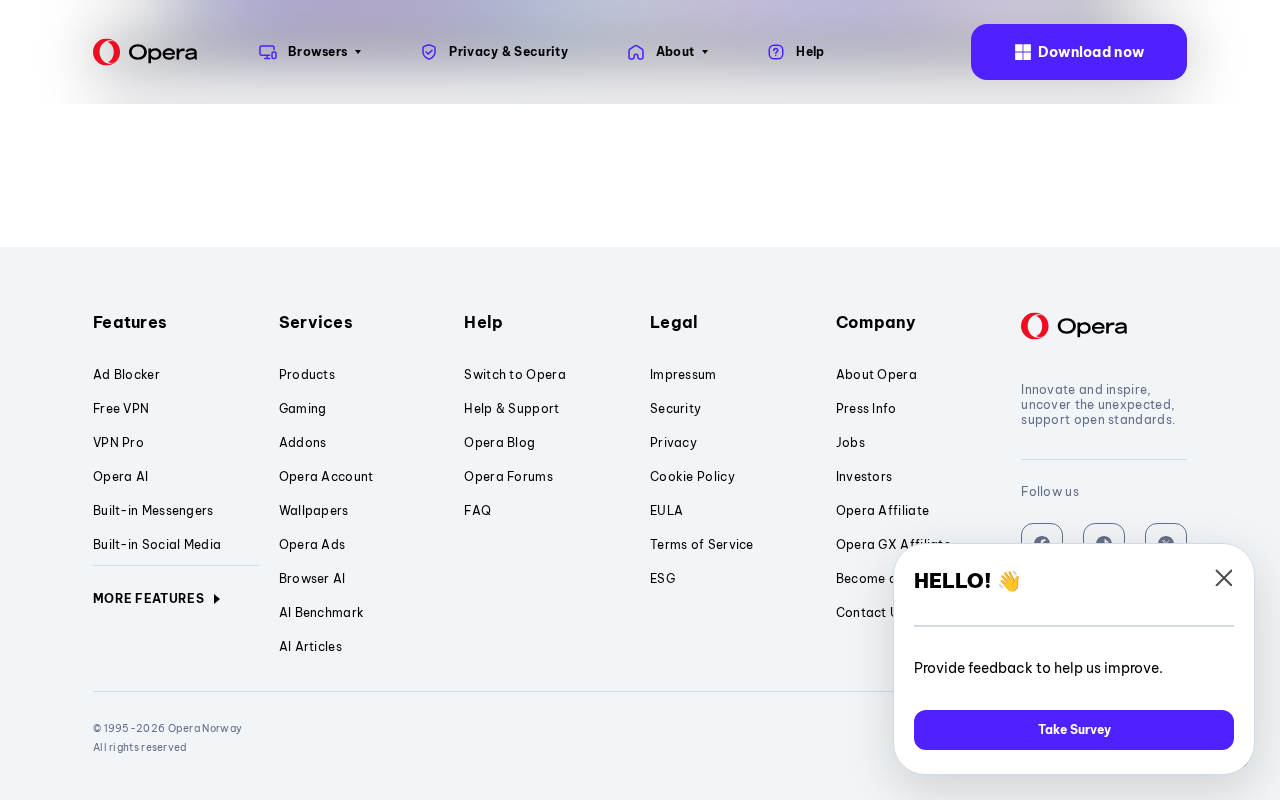Click the Privacy & Security shield icon
This screenshot has height=800, width=1280.
tap(429, 52)
